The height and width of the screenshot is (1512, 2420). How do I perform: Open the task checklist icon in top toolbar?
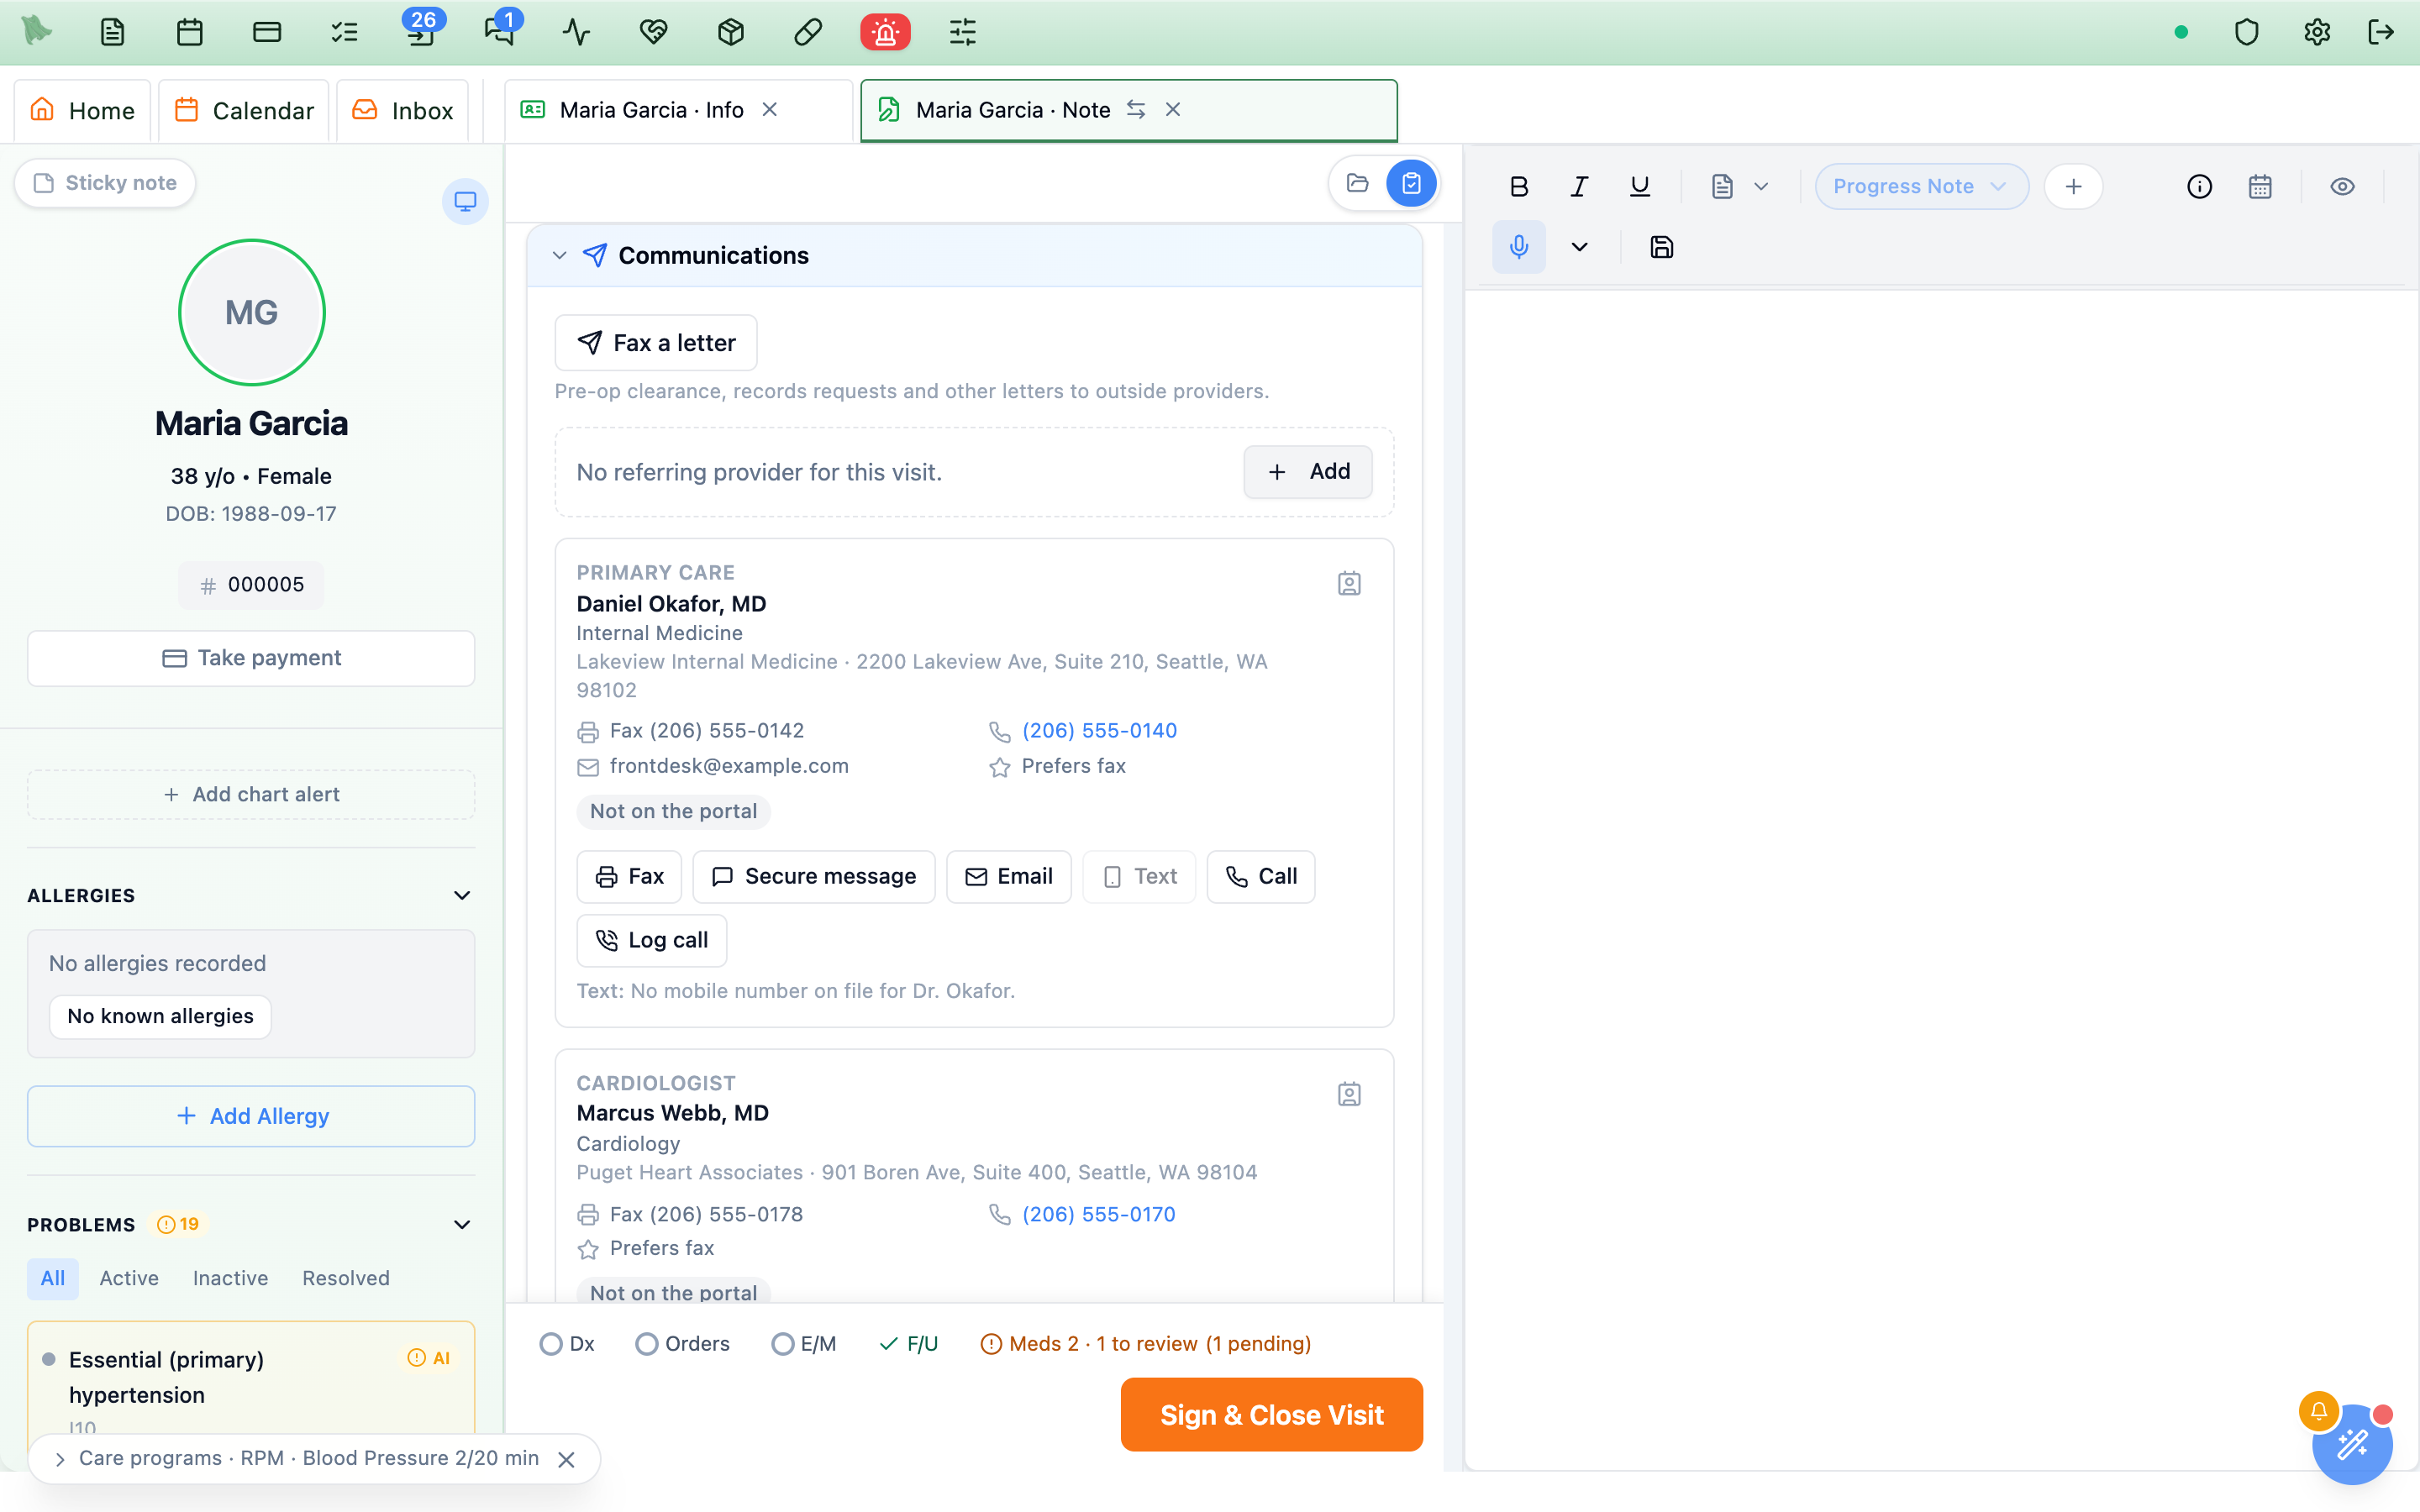click(x=344, y=32)
